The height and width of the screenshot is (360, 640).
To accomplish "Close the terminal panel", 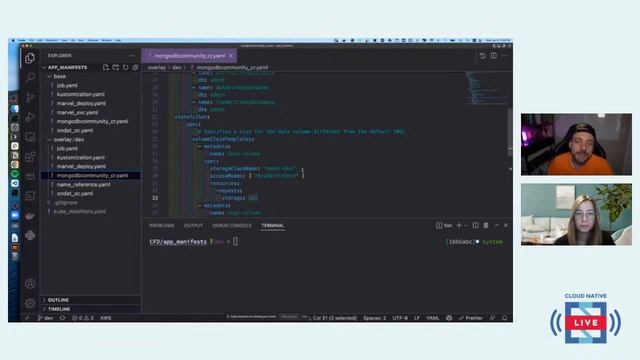I will pyautogui.click(x=506, y=225).
